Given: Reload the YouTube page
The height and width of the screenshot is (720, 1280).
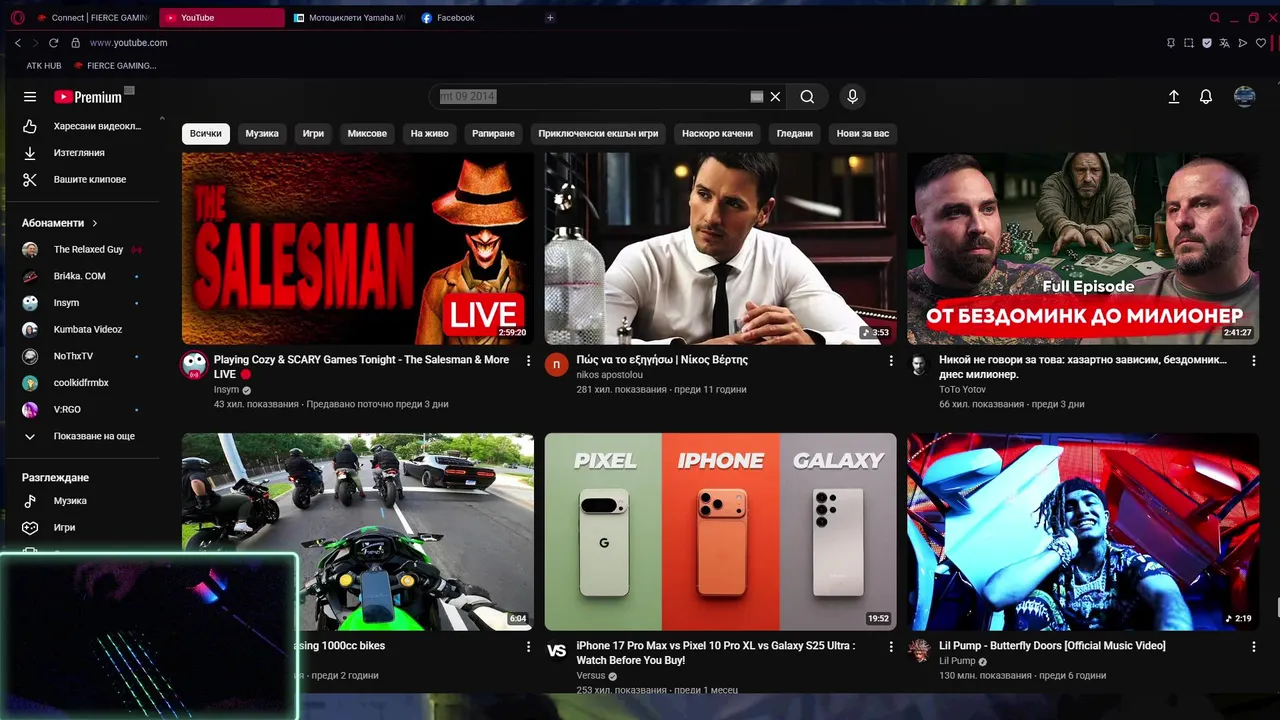Looking at the screenshot, I should pos(53,43).
